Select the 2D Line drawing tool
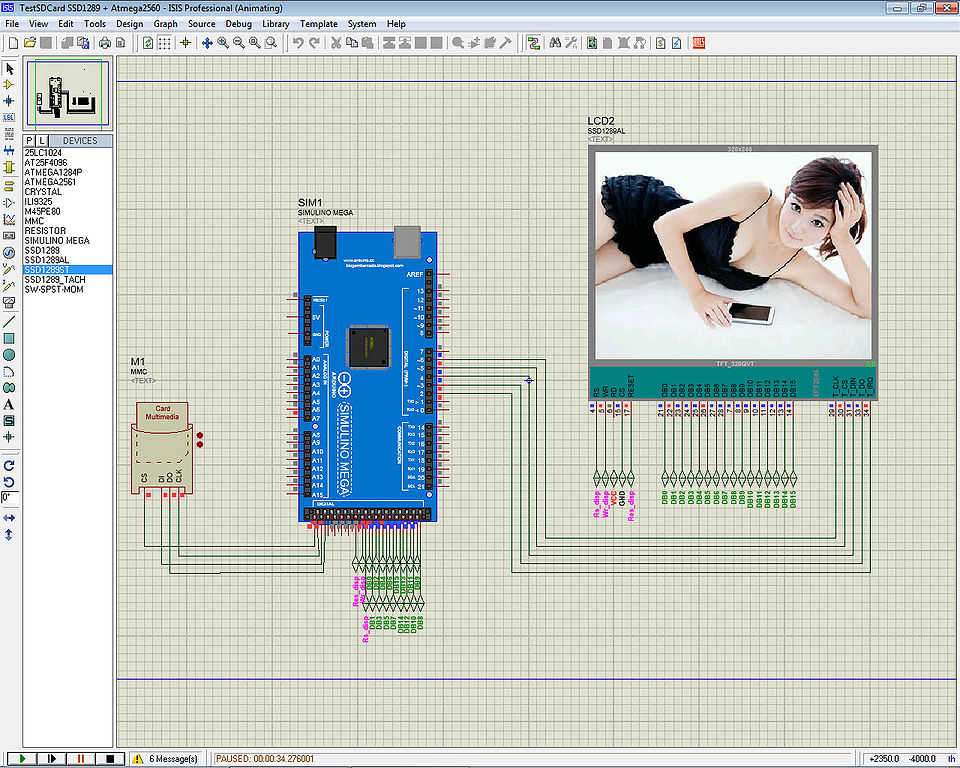 tap(9, 322)
